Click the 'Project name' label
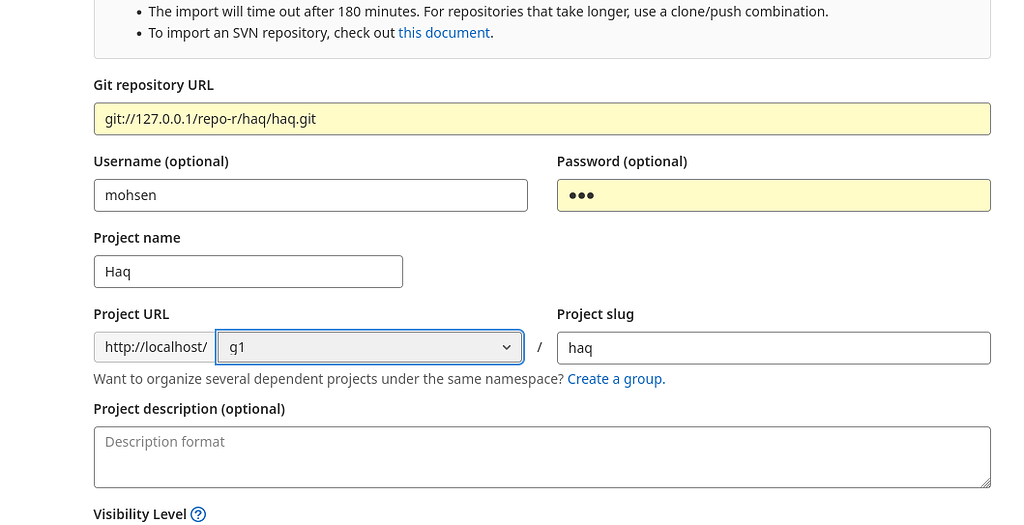This screenshot has height=525, width=1024. coord(136,238)
